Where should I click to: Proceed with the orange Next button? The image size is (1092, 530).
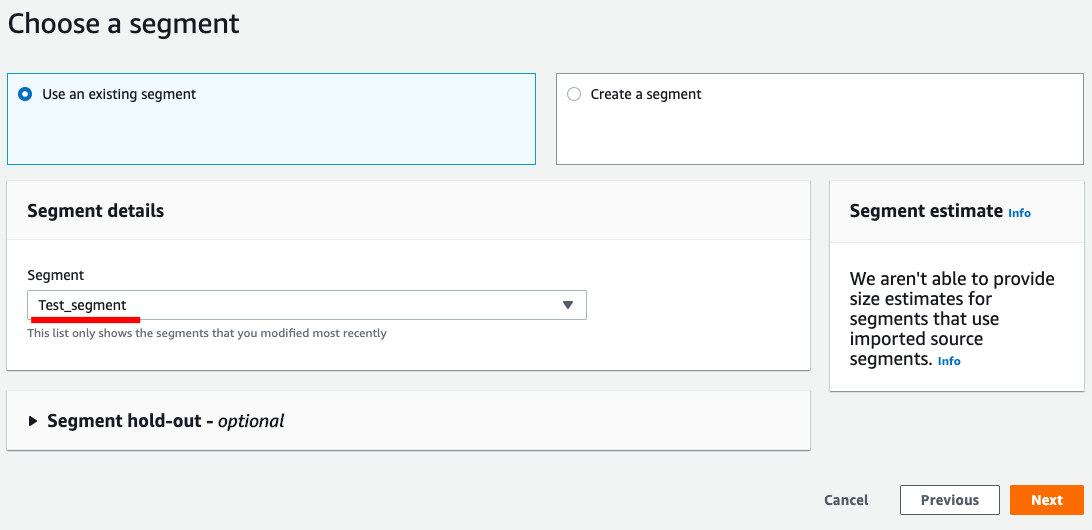coord(1046,500)
